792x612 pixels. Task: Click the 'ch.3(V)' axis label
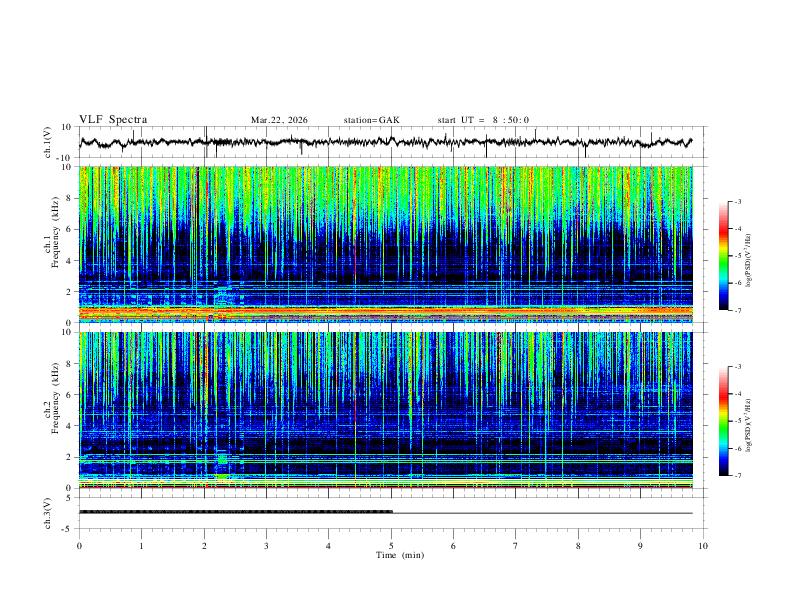(x=48, y=513)
